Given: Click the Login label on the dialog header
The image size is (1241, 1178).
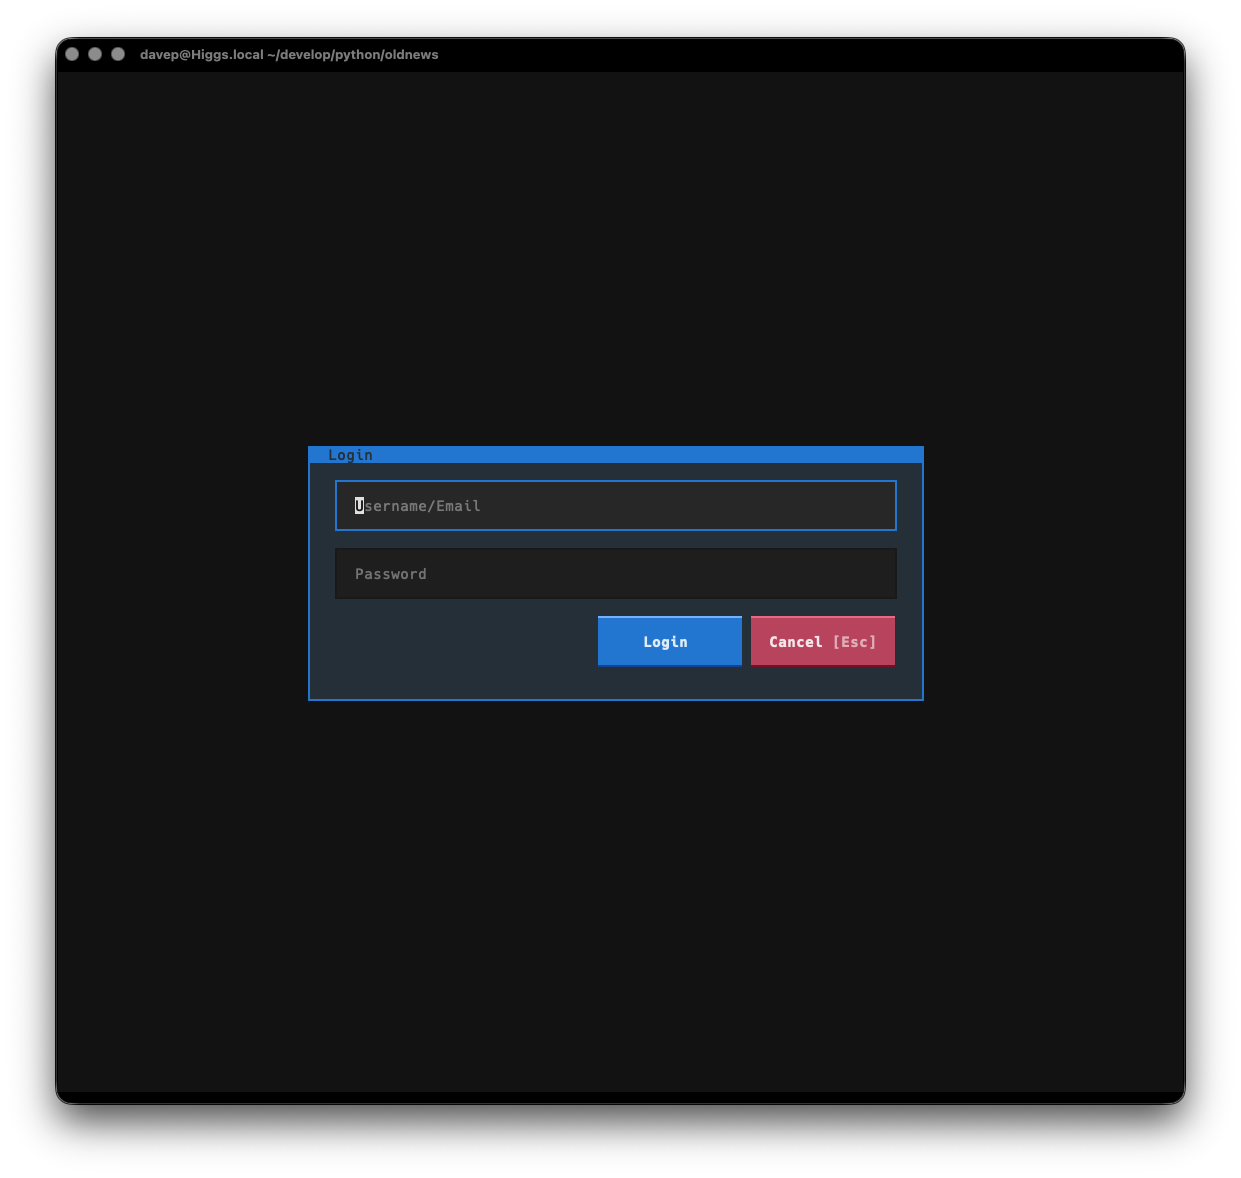Looking at the screenshot, I should (350, 454).
